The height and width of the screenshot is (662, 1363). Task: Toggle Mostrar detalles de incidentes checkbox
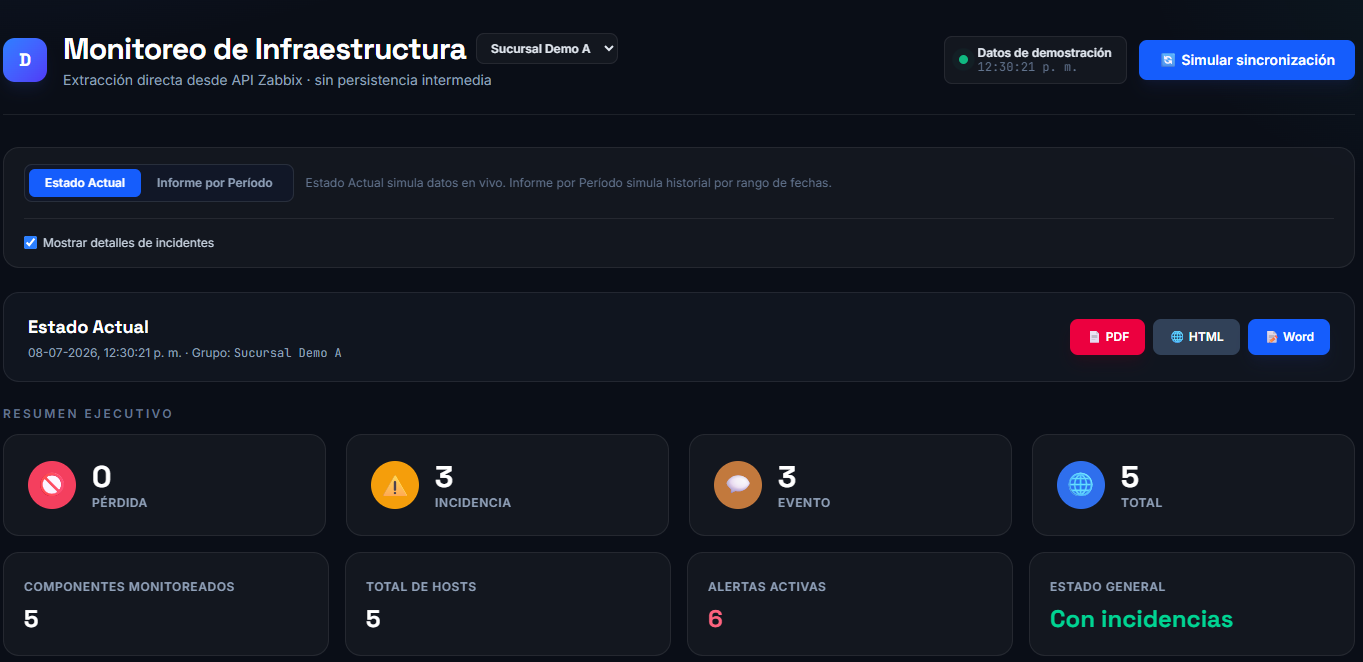(30, 243)
